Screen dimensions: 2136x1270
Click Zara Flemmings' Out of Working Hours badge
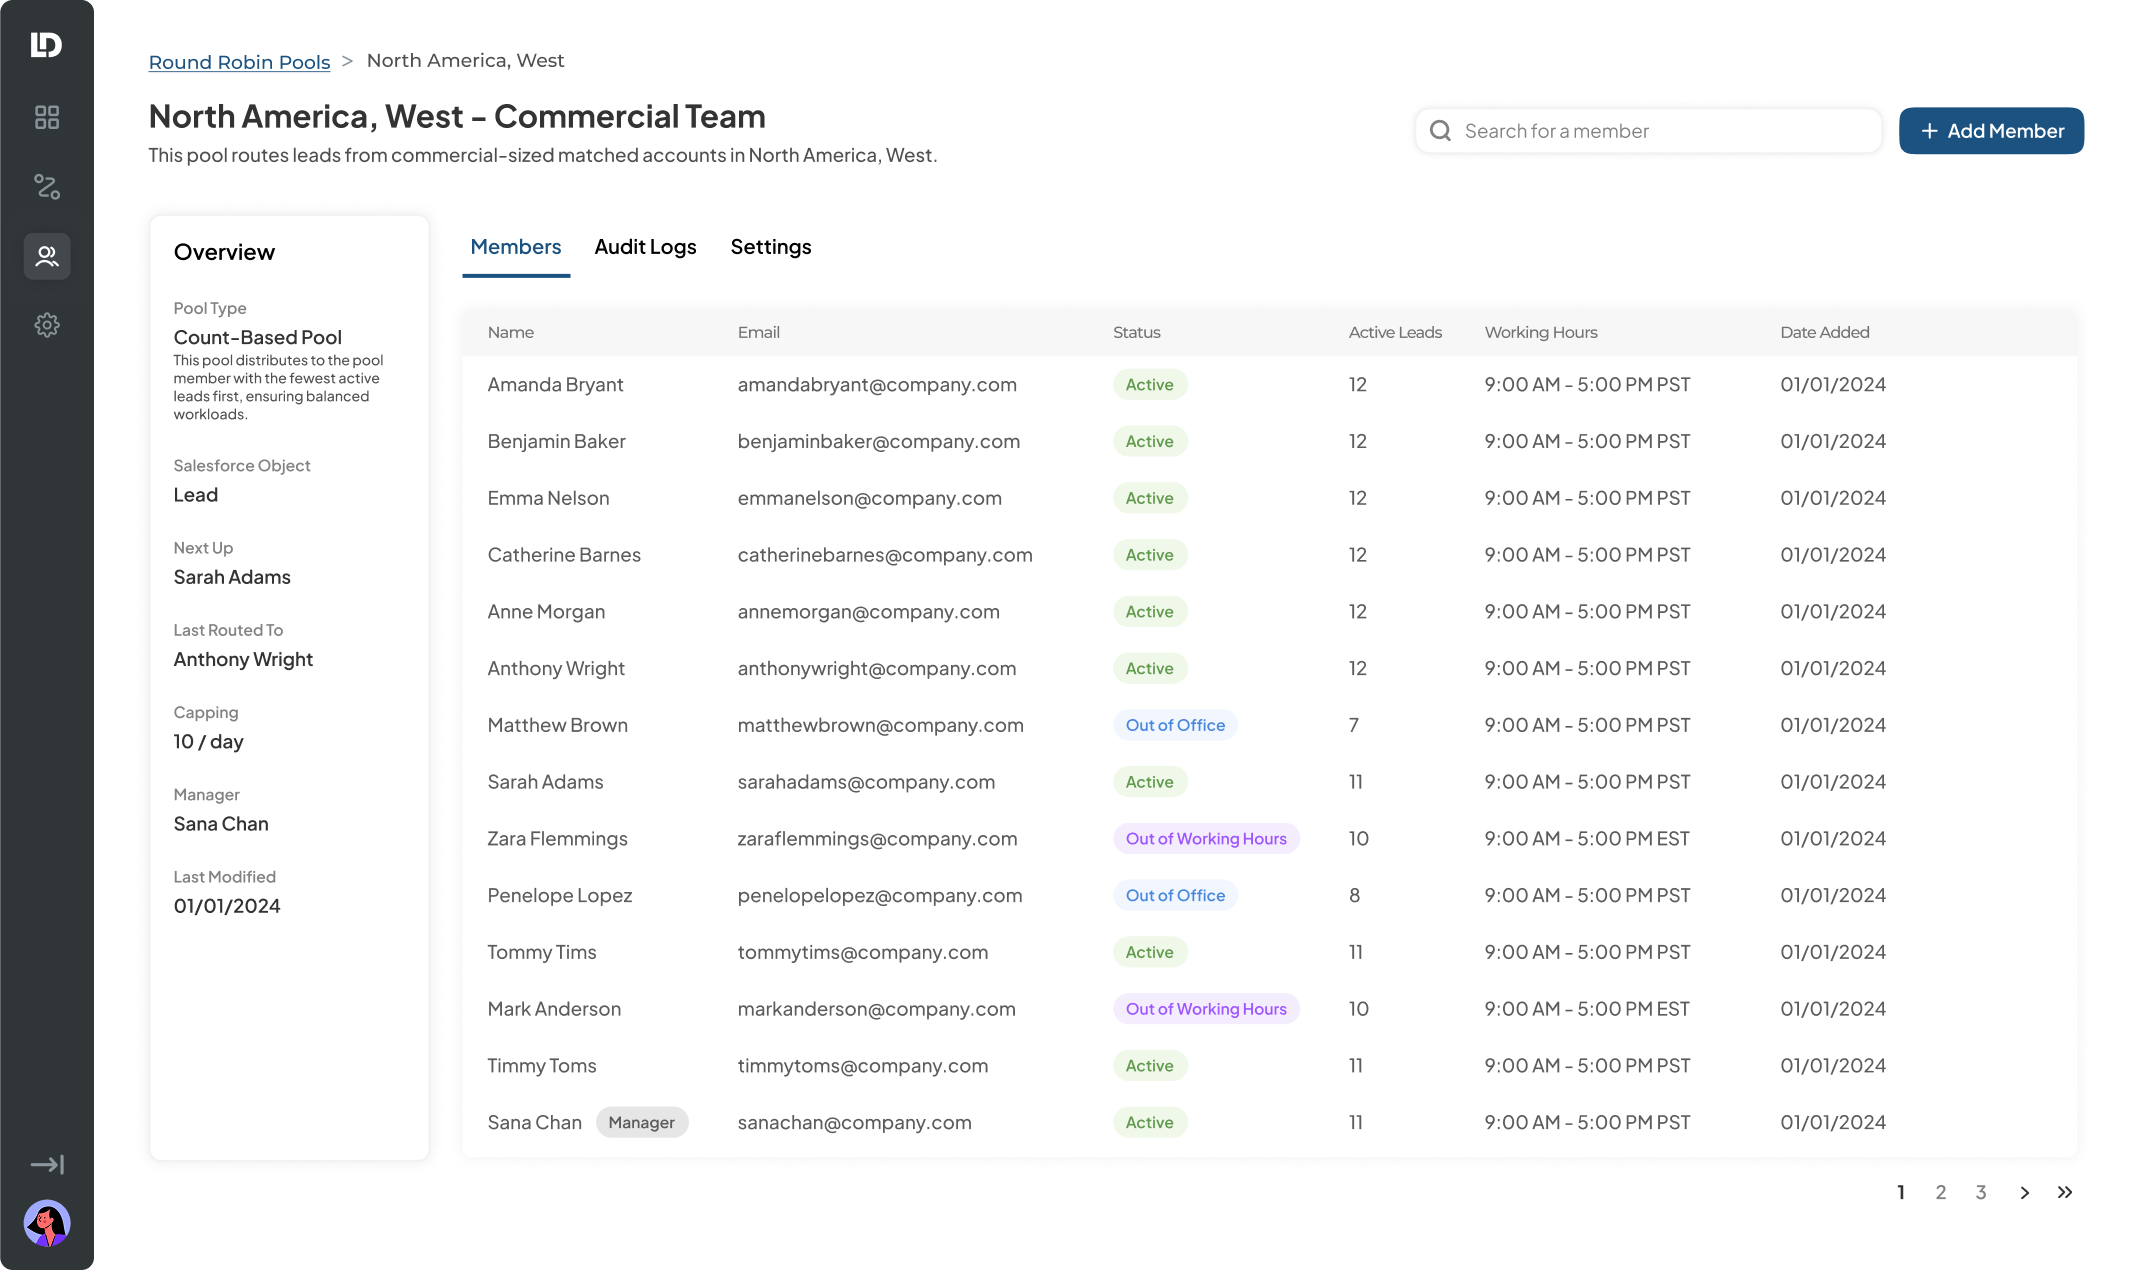(x=1206, y=839)
